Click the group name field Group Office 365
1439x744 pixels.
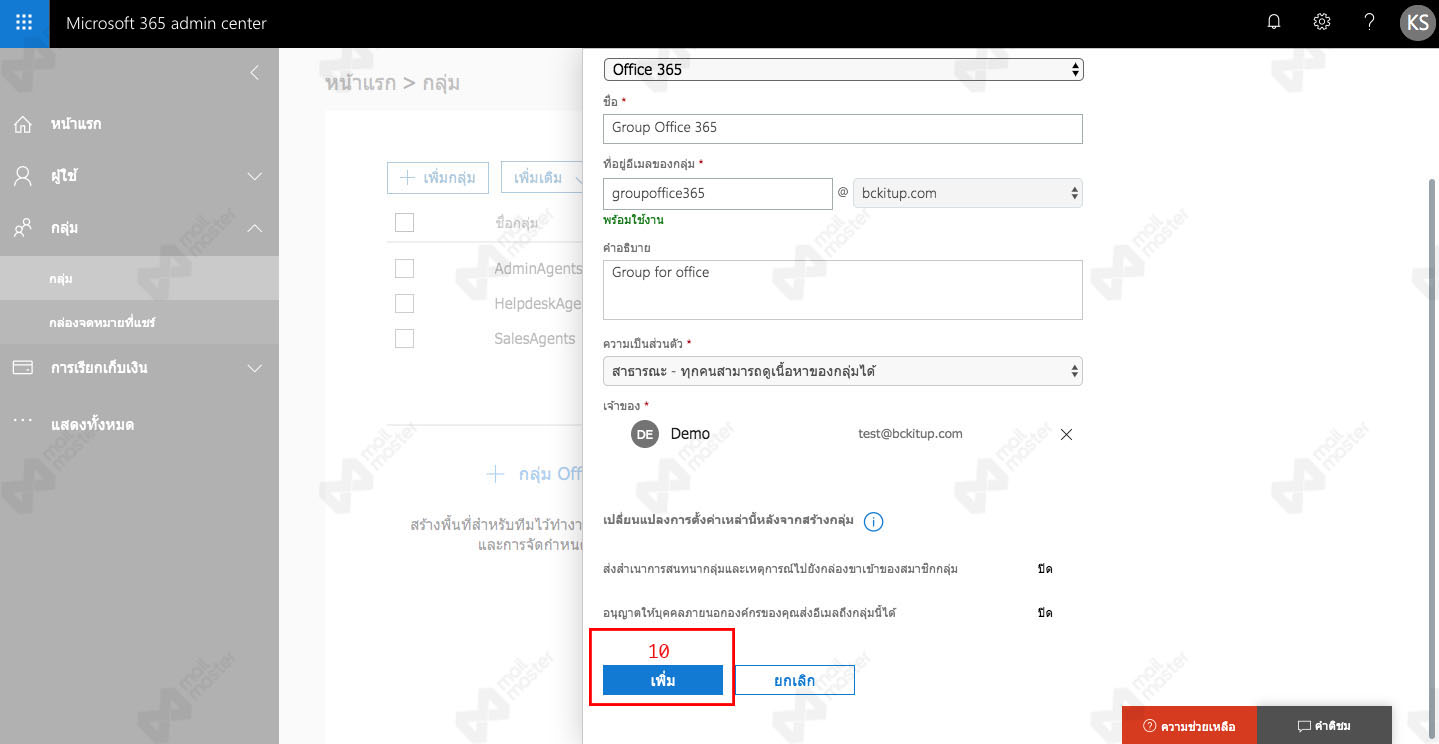coord(843,128)
